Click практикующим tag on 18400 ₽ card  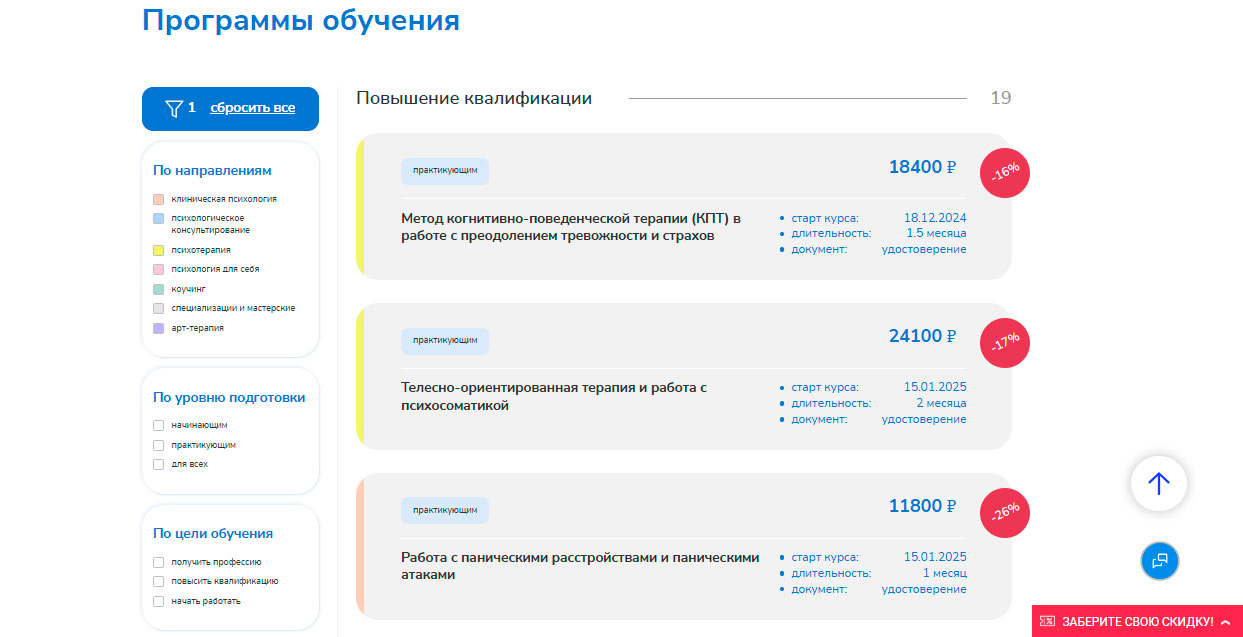pyautogui.click(x=445, y=171)
